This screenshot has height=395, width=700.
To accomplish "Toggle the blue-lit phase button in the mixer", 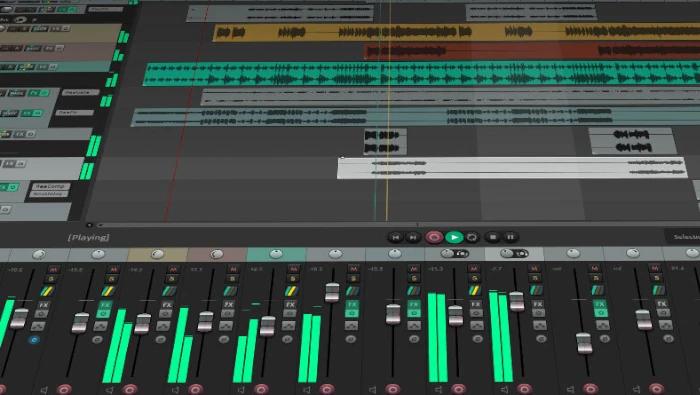I will (x=34, y=340).
